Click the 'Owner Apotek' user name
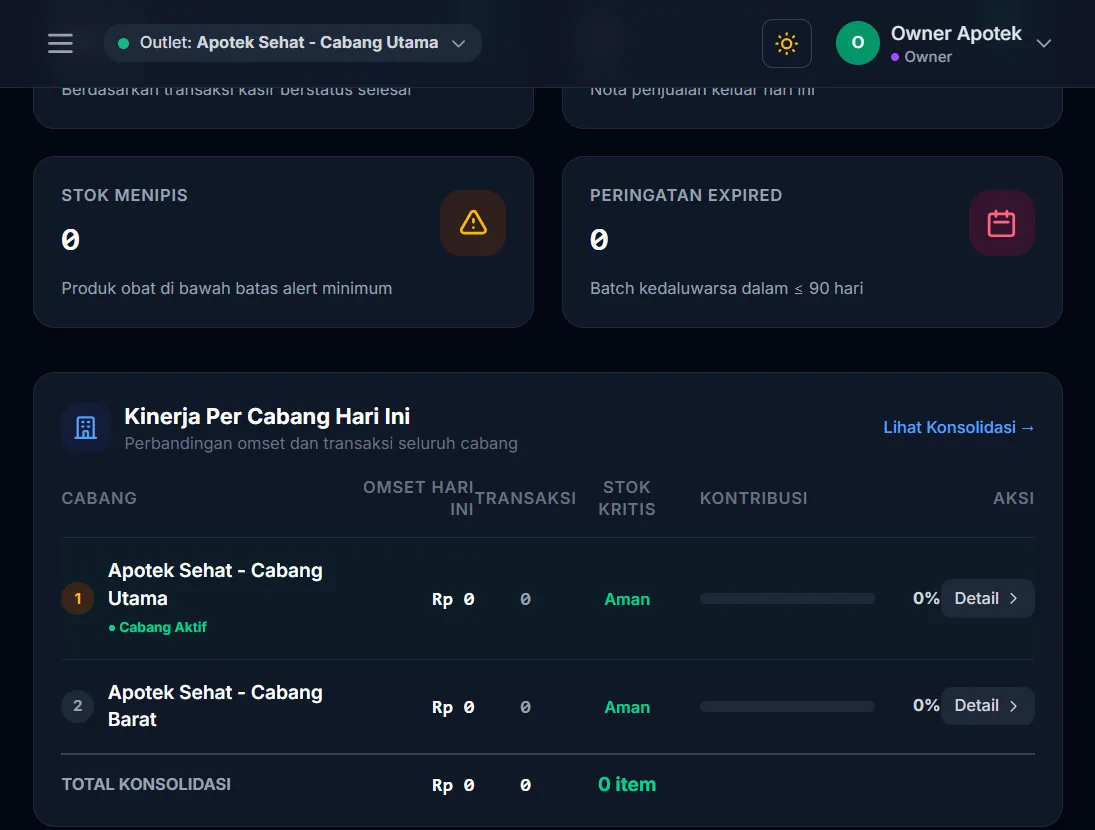 (x=956, y=33)
